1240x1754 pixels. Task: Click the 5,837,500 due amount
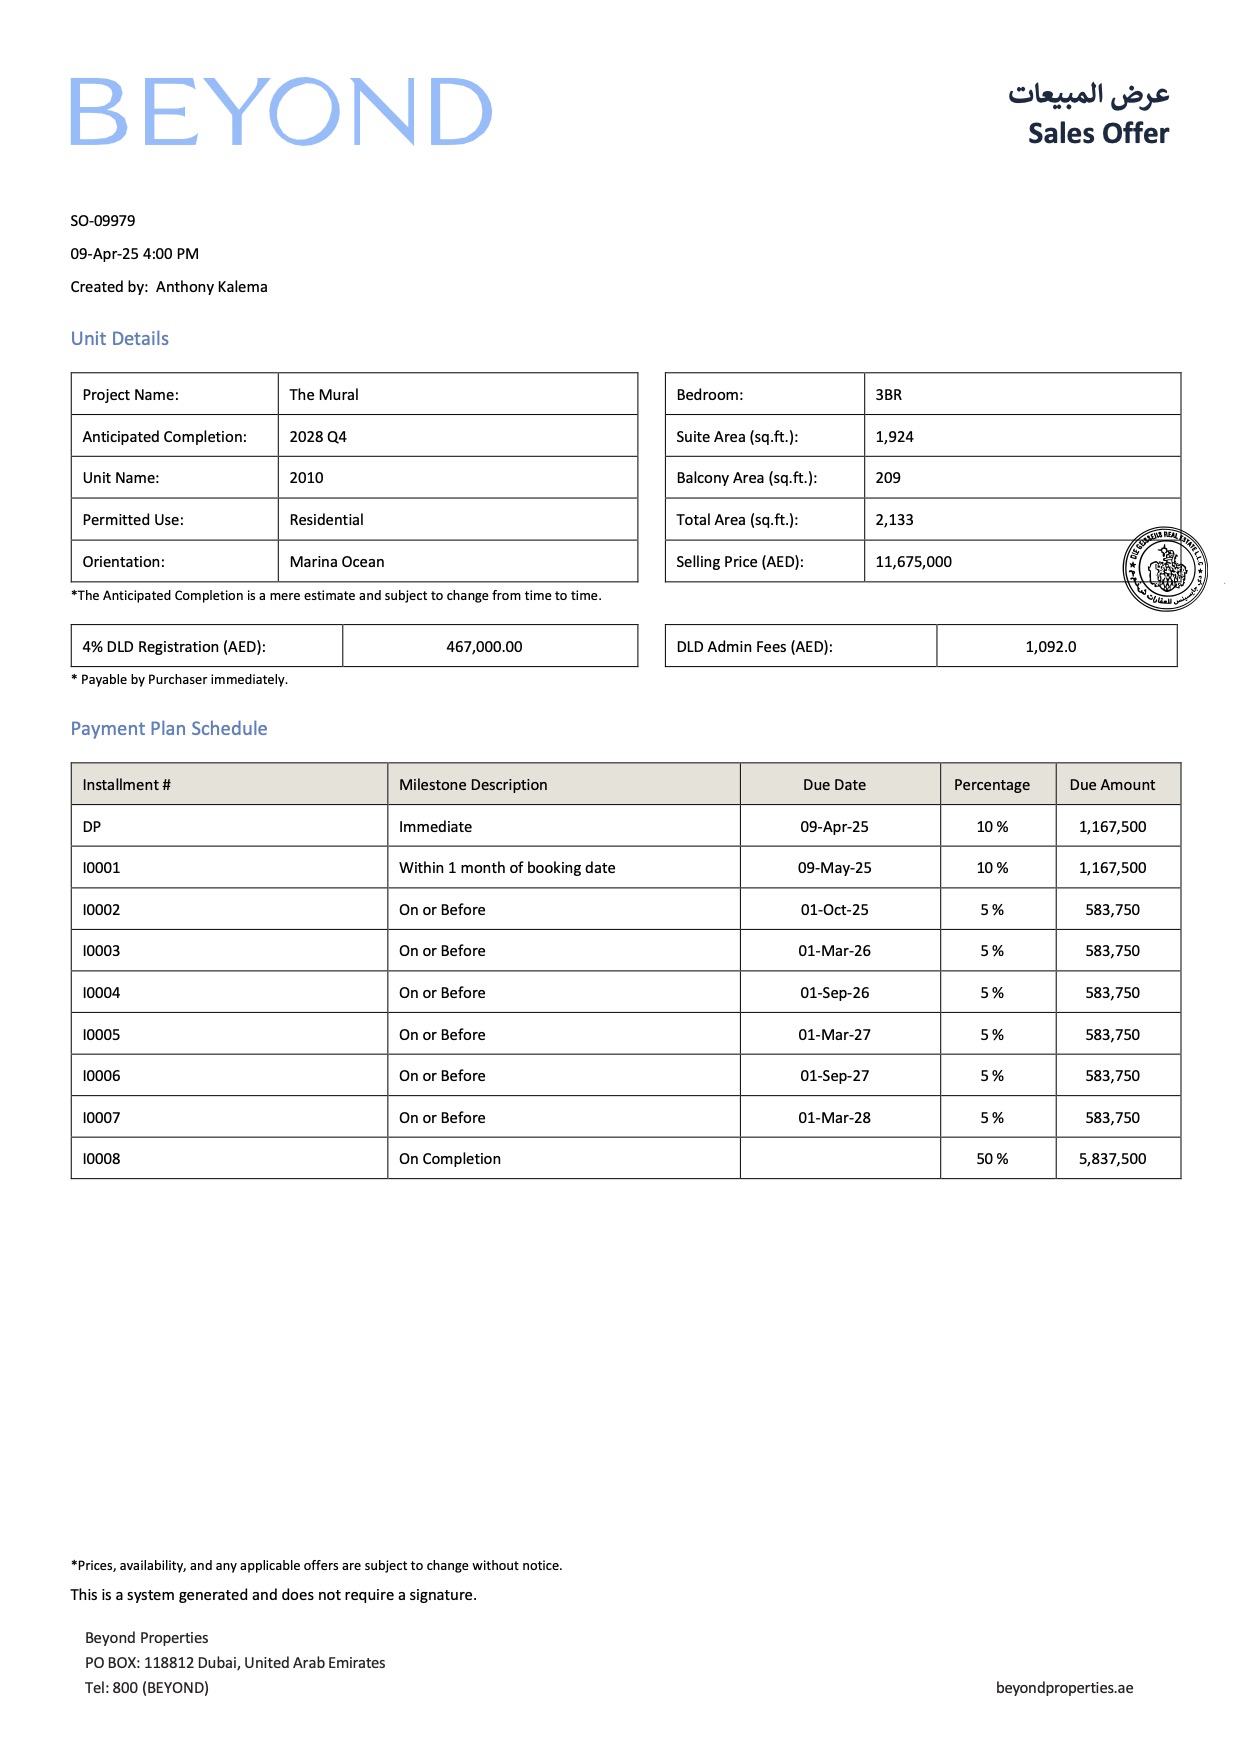point(1112,1159)
